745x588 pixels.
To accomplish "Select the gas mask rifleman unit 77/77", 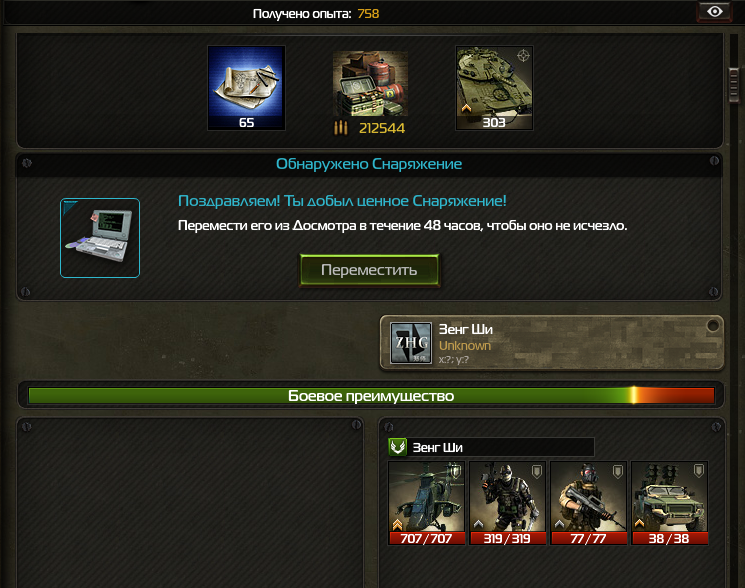I will tap(588, 503).
